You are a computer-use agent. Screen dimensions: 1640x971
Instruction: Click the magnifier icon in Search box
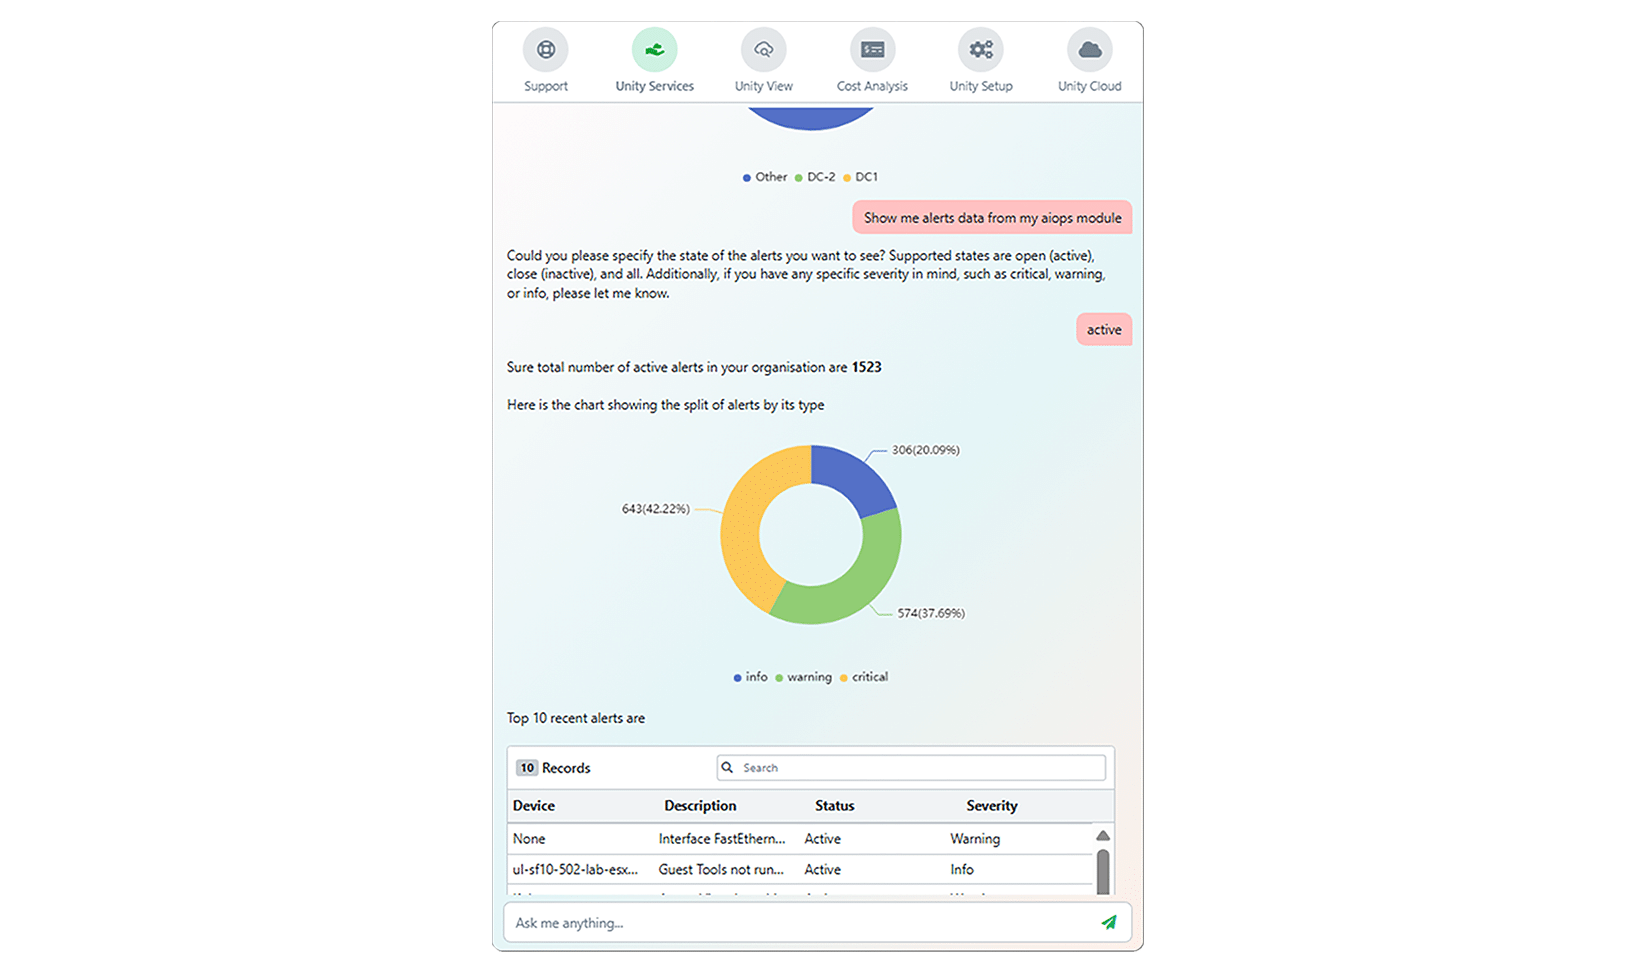click(x=728, y=767)
